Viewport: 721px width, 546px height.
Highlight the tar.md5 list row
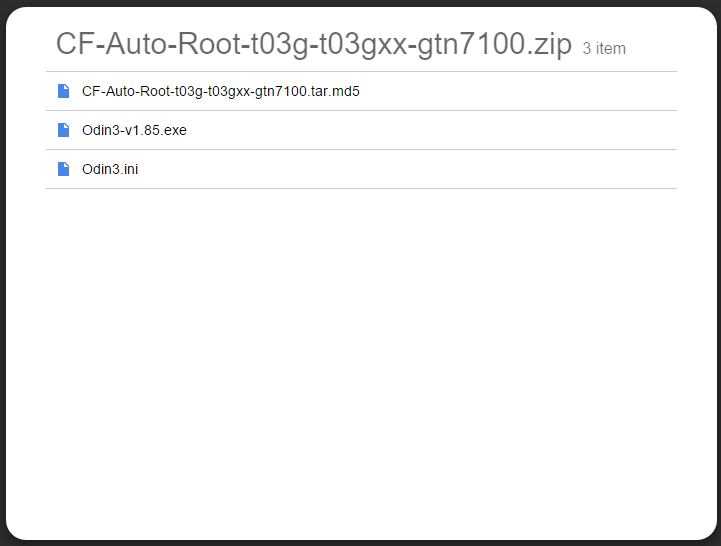click(361, 91)
